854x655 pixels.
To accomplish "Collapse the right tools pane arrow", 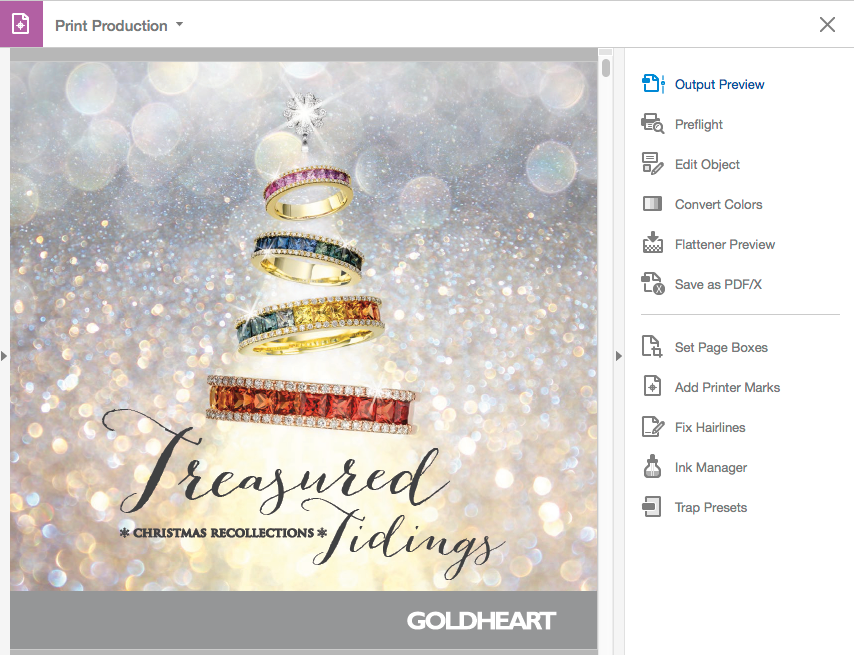I will 619,356.
